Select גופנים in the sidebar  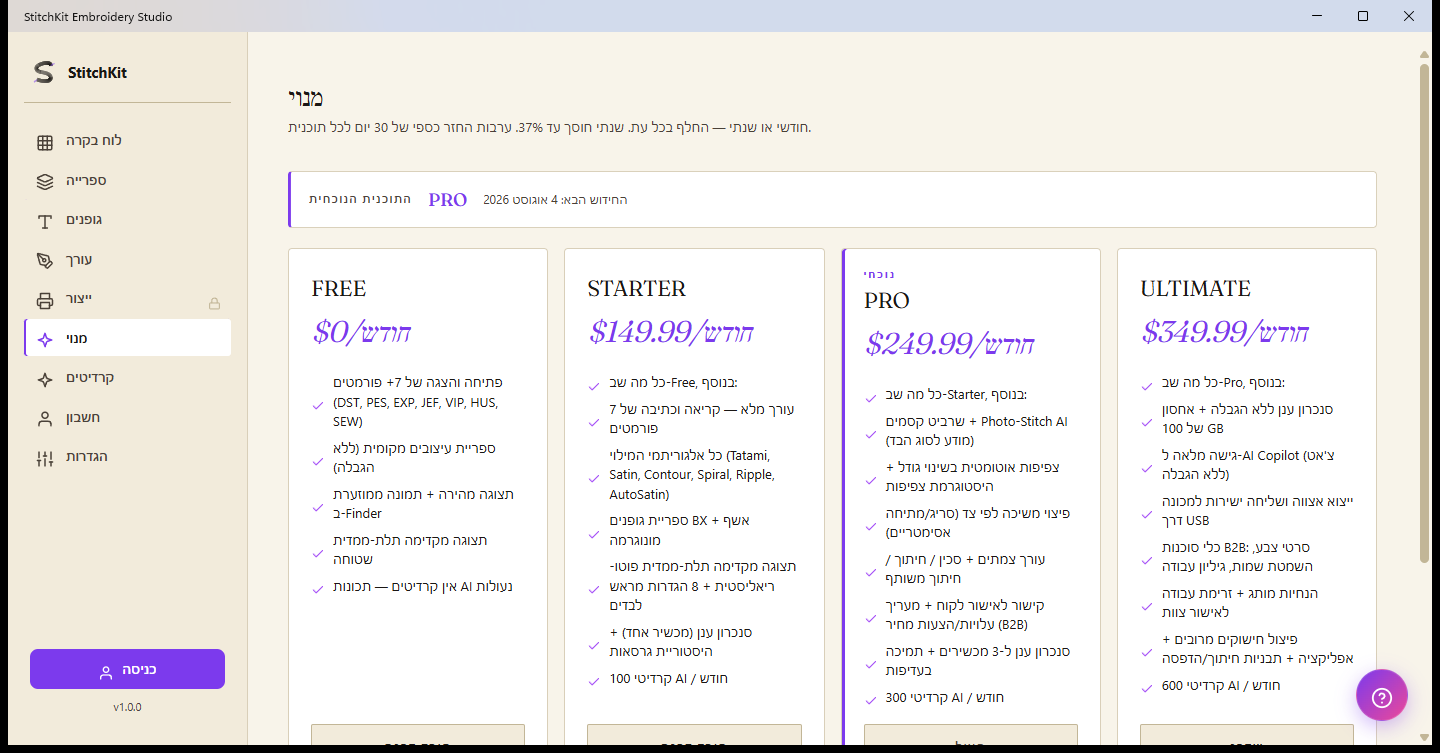tap(128, 220)
